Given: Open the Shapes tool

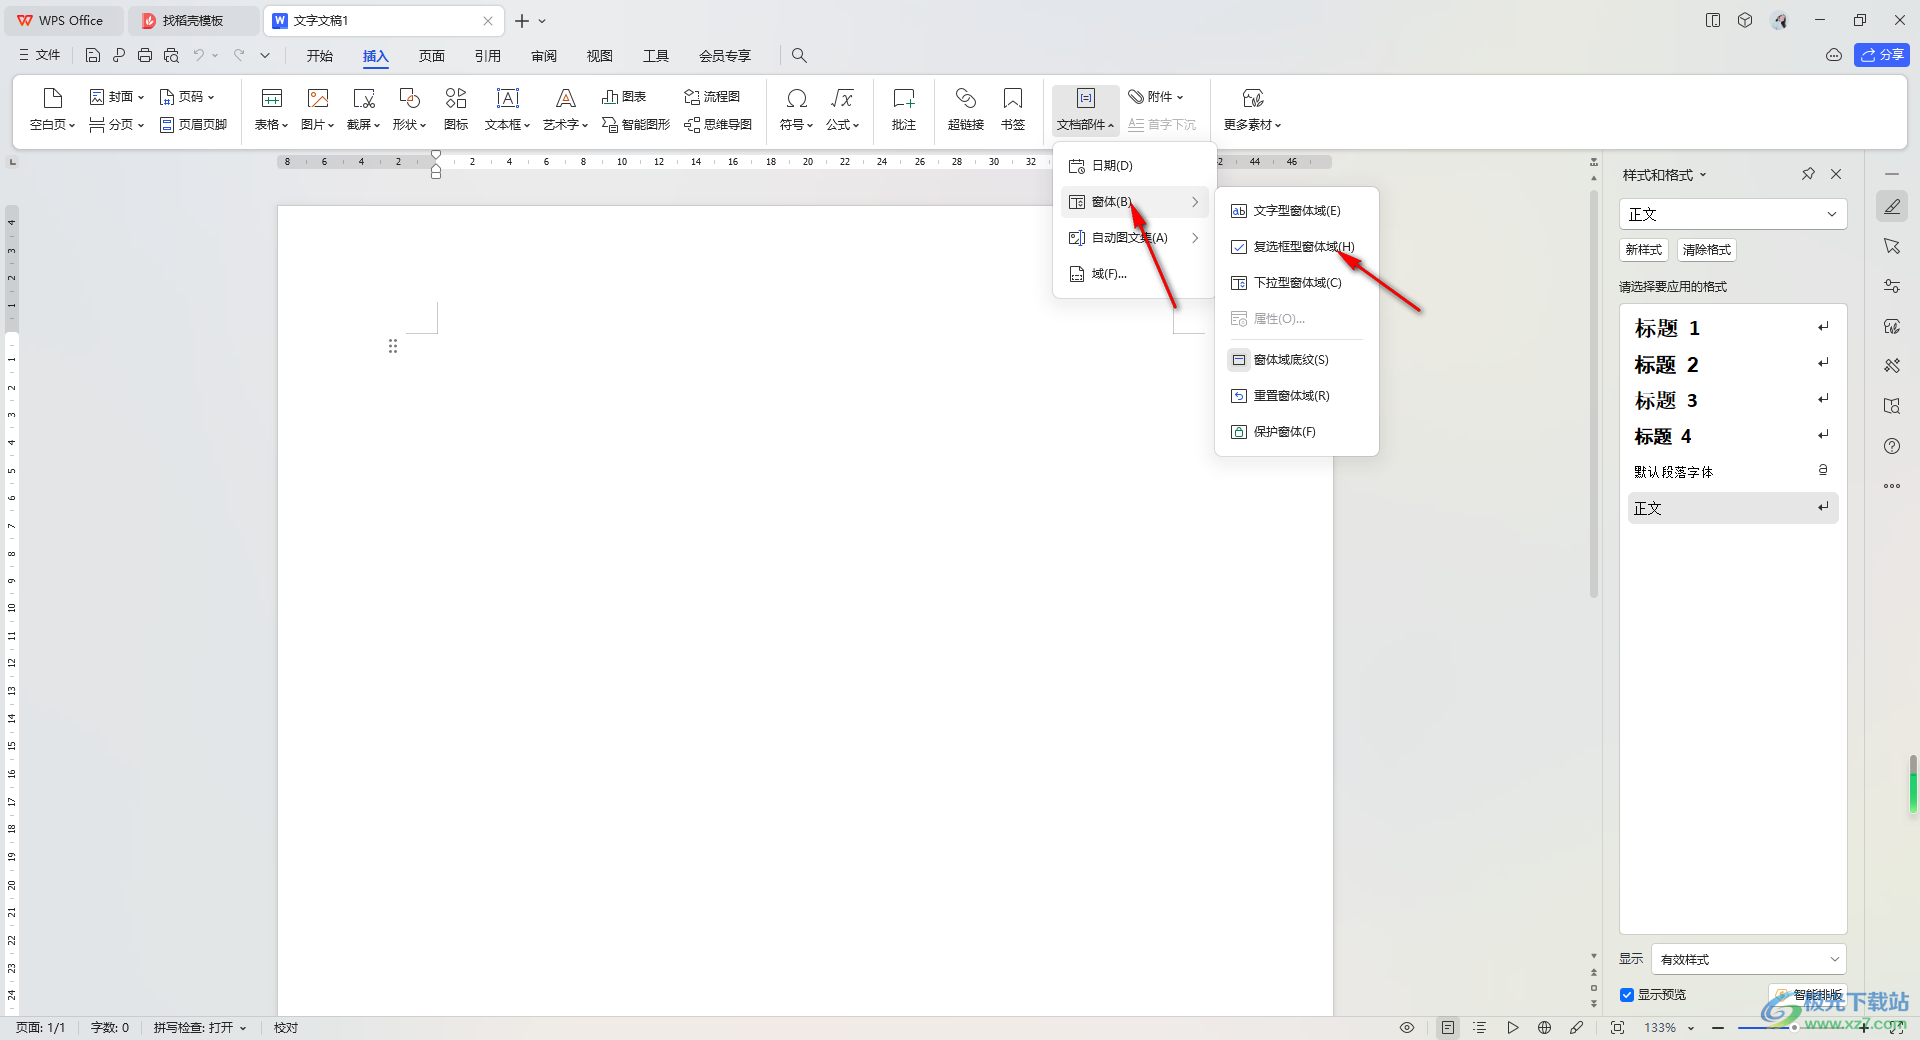Looking at the screenshot, I should [409, 109].
